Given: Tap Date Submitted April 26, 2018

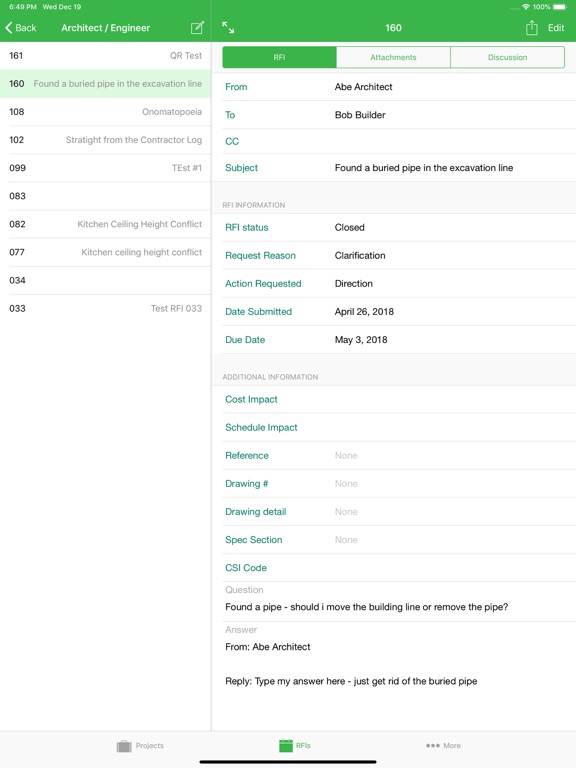Looking at the screenshot, I should click(394, 312).
